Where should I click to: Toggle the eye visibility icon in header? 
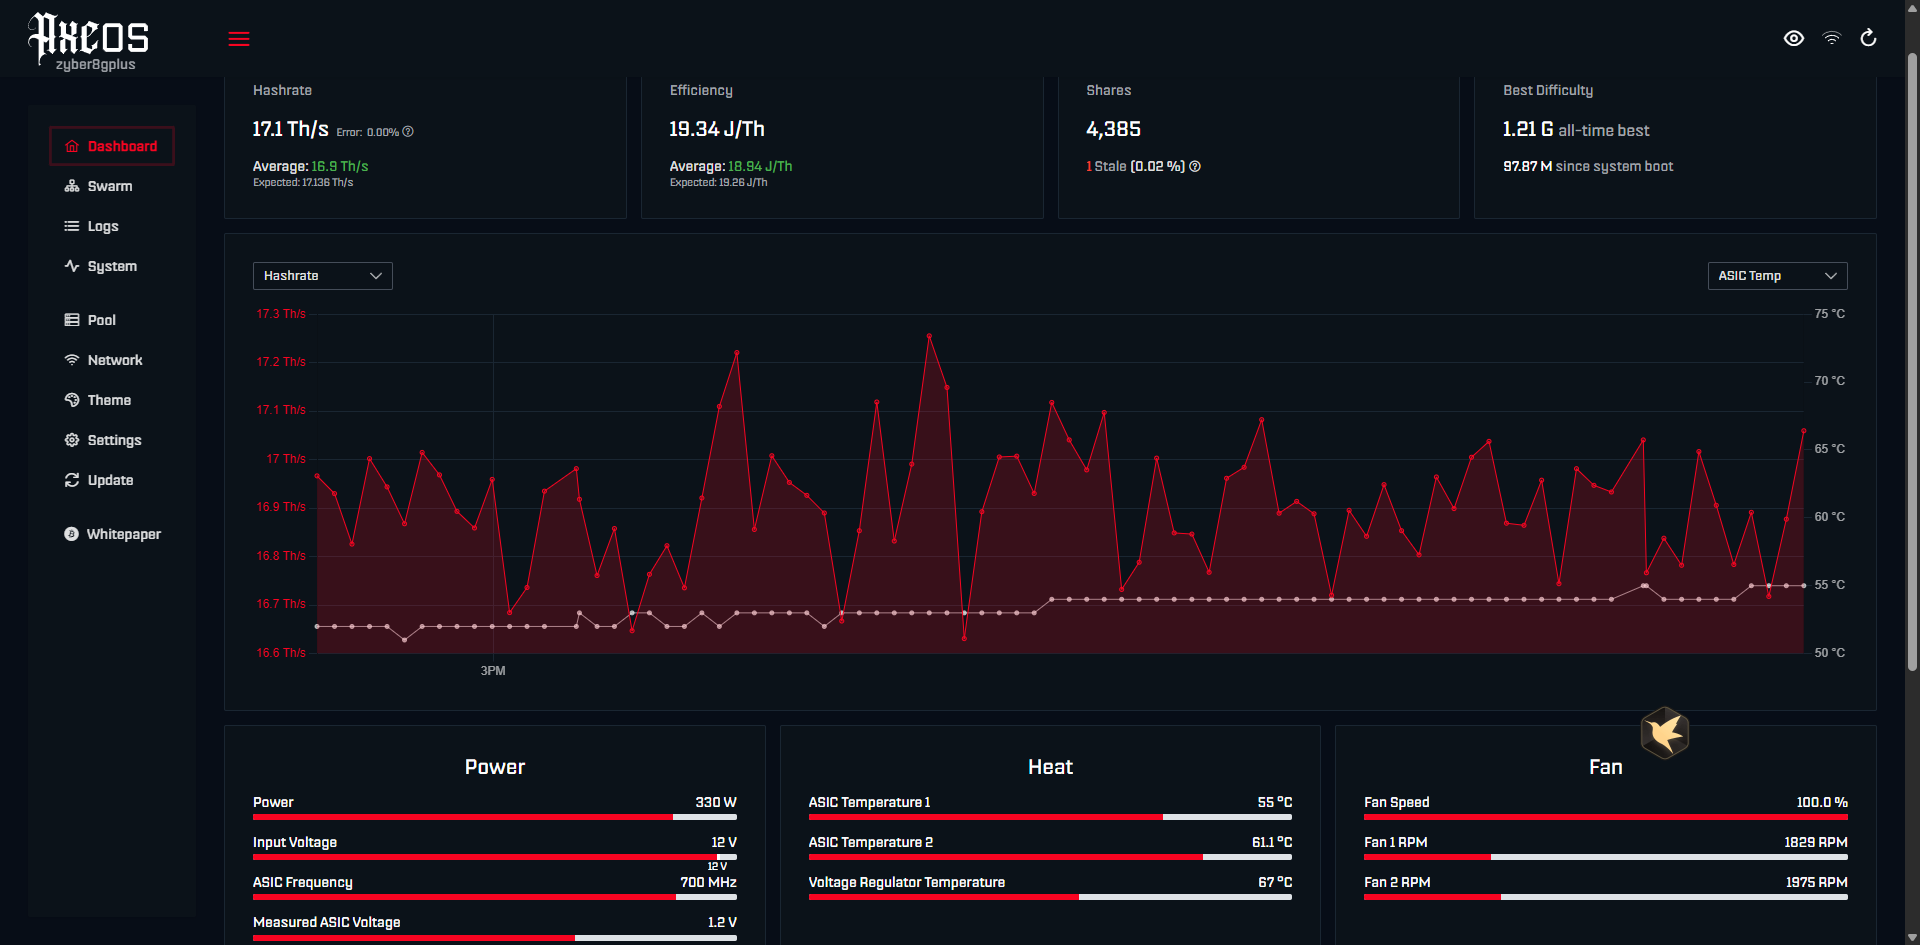[x=1794, y=38]
